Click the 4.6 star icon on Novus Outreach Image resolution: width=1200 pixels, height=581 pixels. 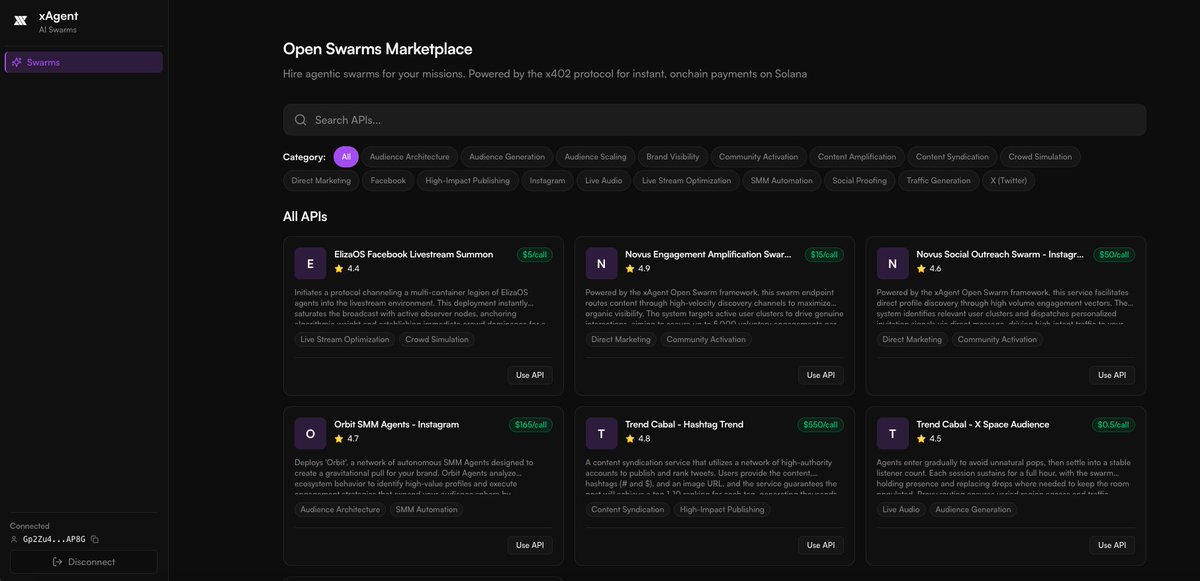click(921, 269)
